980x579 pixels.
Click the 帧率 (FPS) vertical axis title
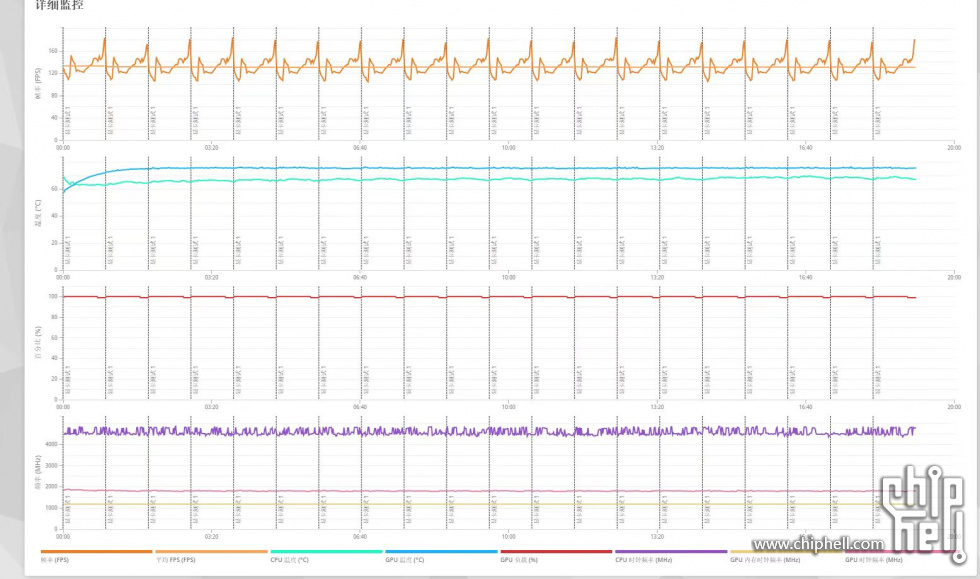(x=38, y=83)
